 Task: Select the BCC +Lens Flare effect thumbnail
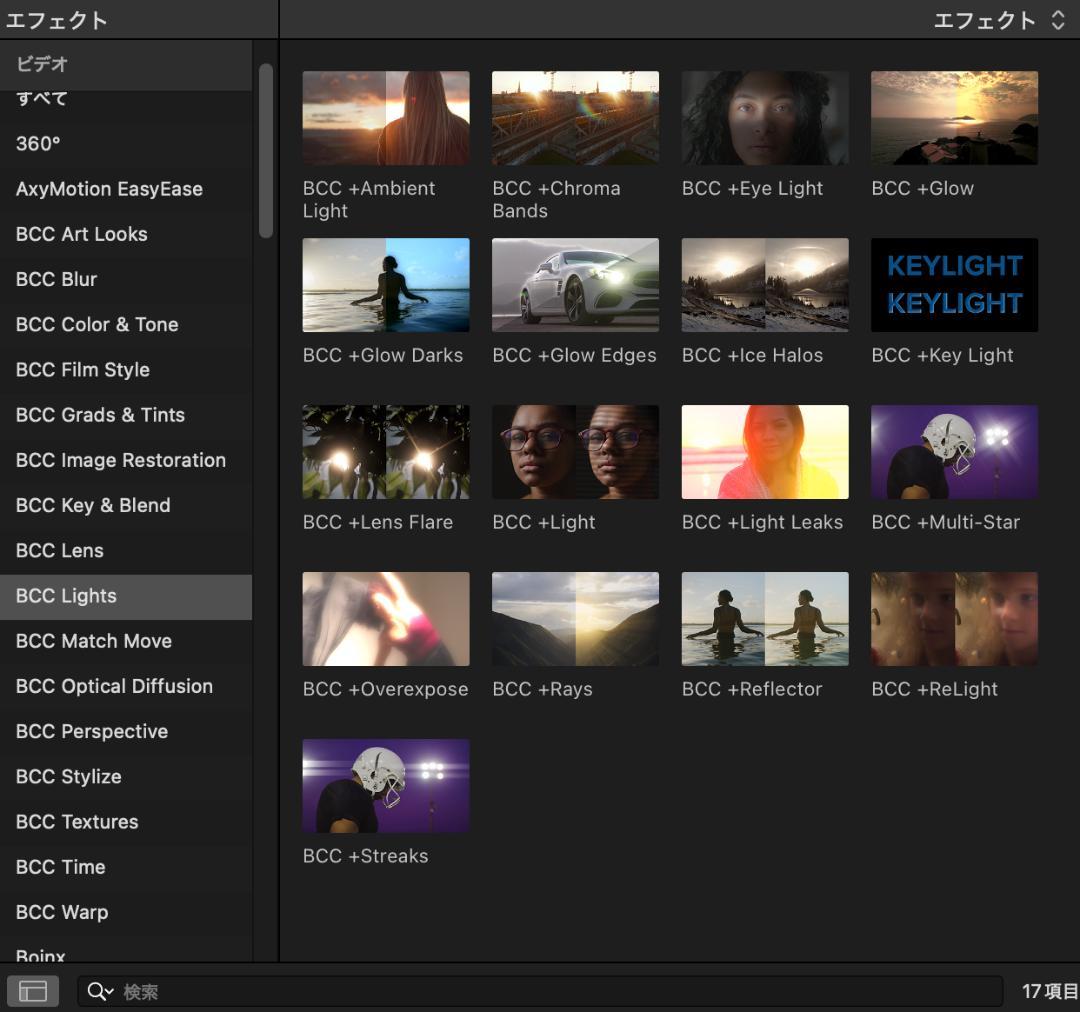coord(386,452)
